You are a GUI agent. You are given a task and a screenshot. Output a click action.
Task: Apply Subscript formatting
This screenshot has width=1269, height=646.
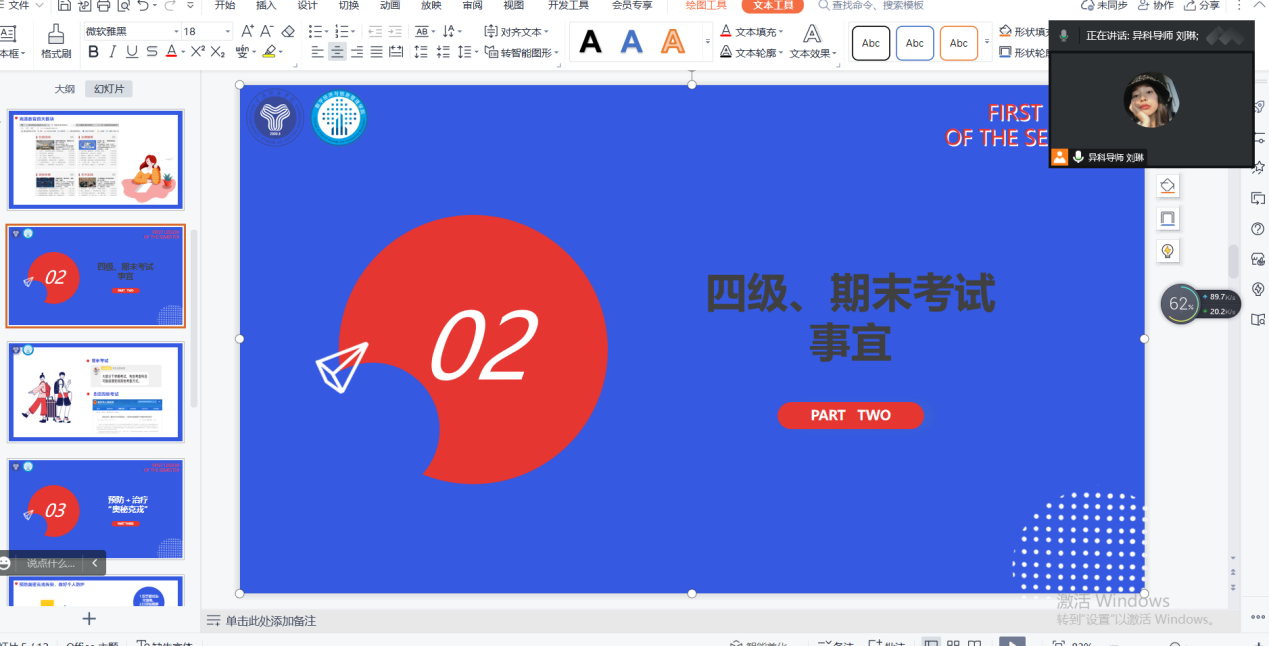[216, 51]
